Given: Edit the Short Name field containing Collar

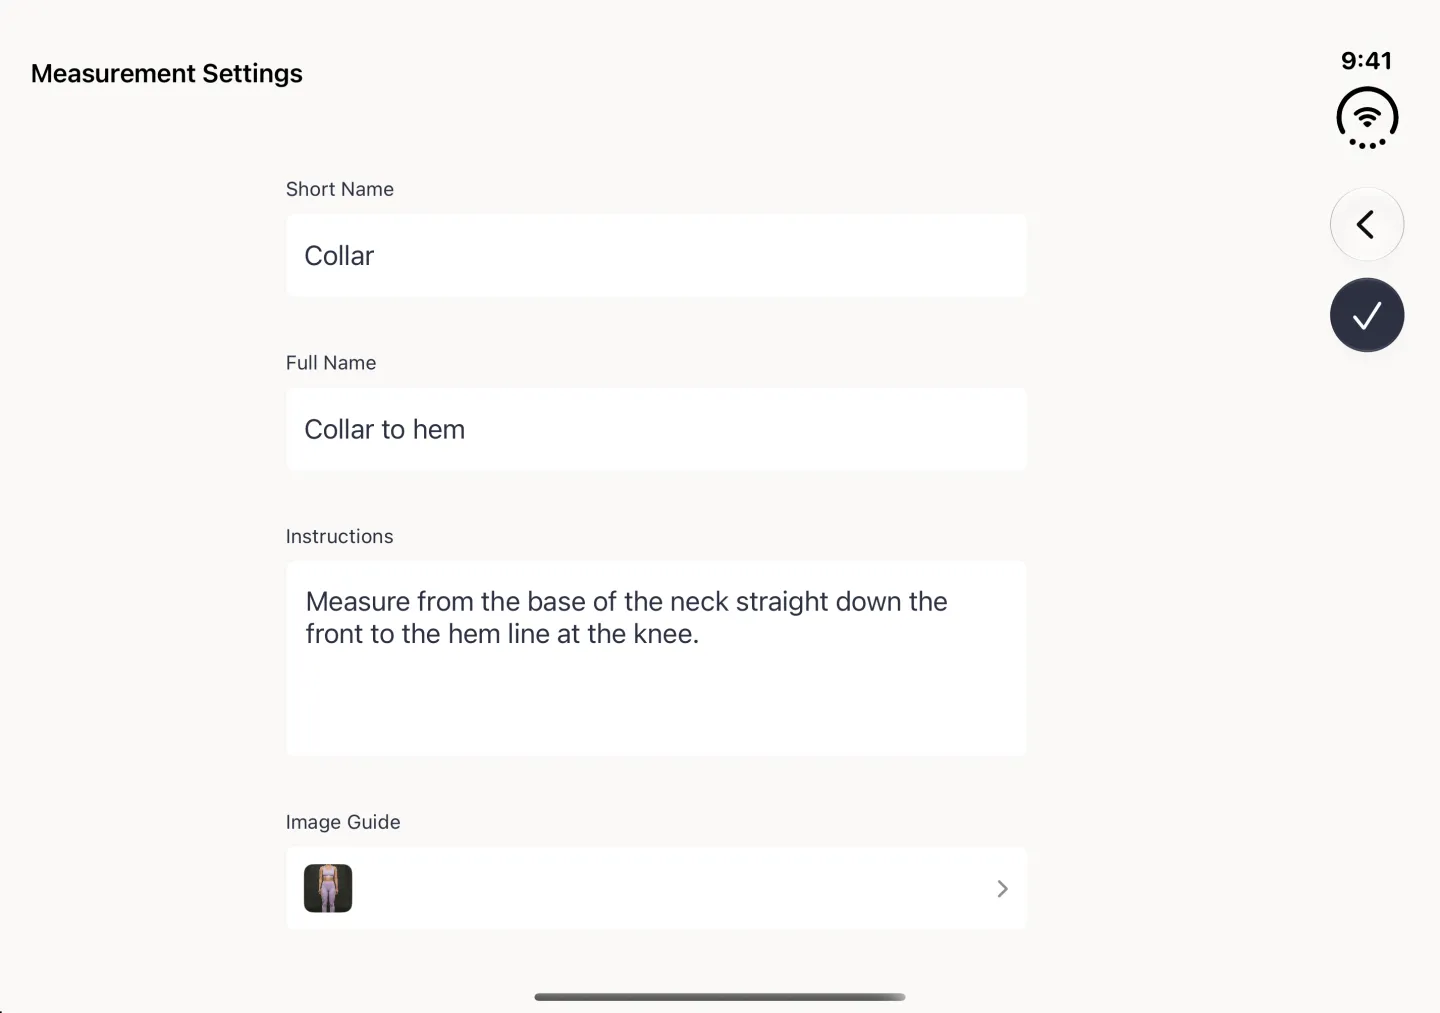Looking at the screenshot, I should 656,256.
